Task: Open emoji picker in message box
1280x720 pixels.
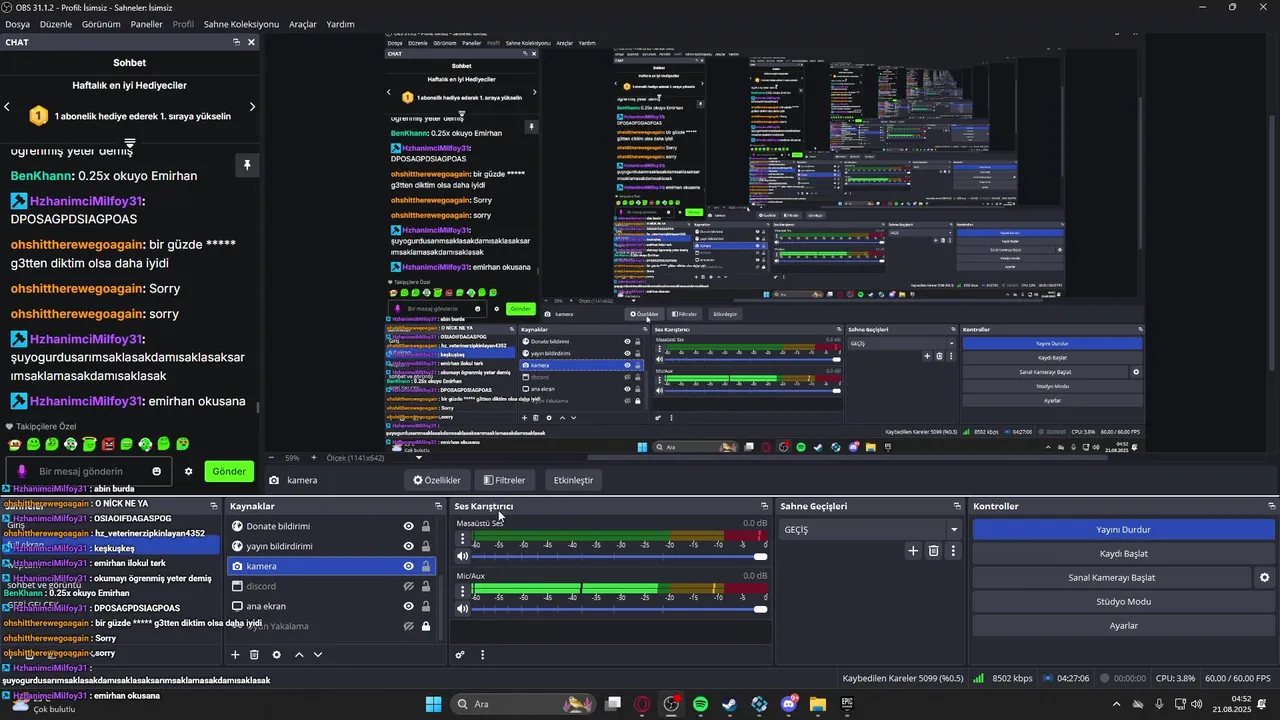Action: tap(157, 471)
